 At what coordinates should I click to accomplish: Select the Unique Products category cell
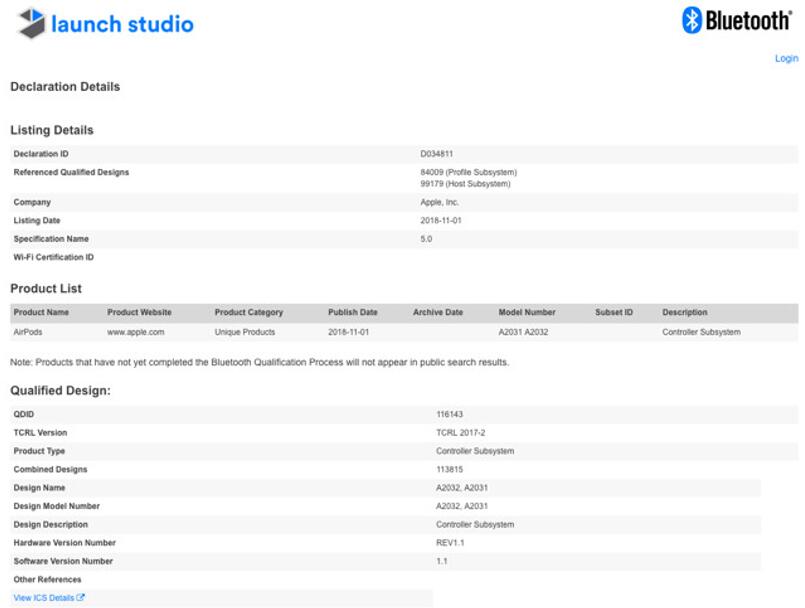(x=245, y=332)
